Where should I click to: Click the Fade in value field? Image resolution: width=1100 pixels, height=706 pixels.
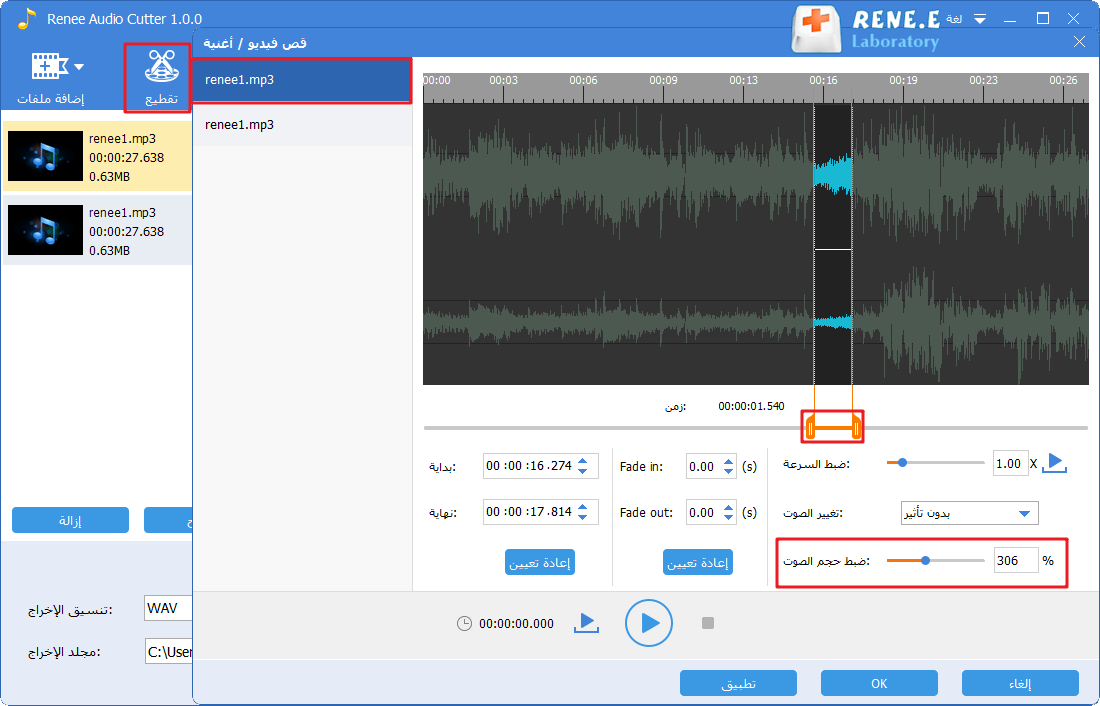click(x=703, y=467)
